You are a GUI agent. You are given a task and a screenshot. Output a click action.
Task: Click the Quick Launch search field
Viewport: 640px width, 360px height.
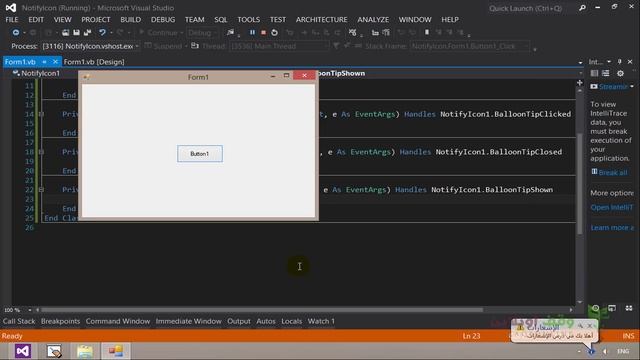[531, 8]
